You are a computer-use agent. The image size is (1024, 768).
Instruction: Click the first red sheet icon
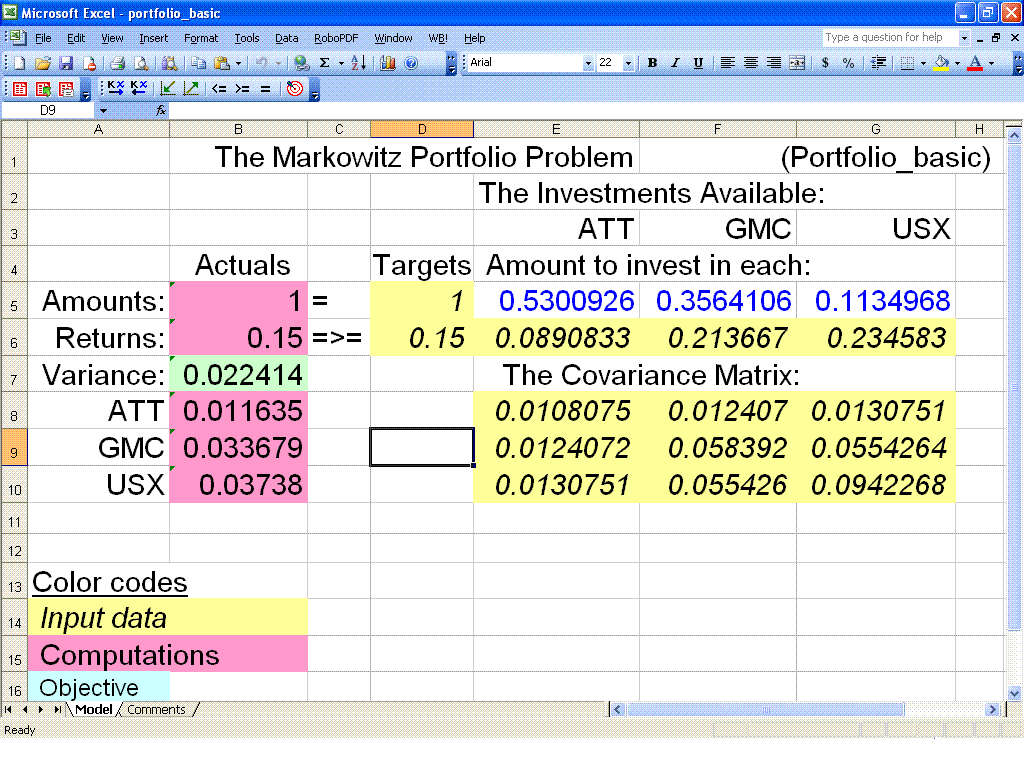20,89
